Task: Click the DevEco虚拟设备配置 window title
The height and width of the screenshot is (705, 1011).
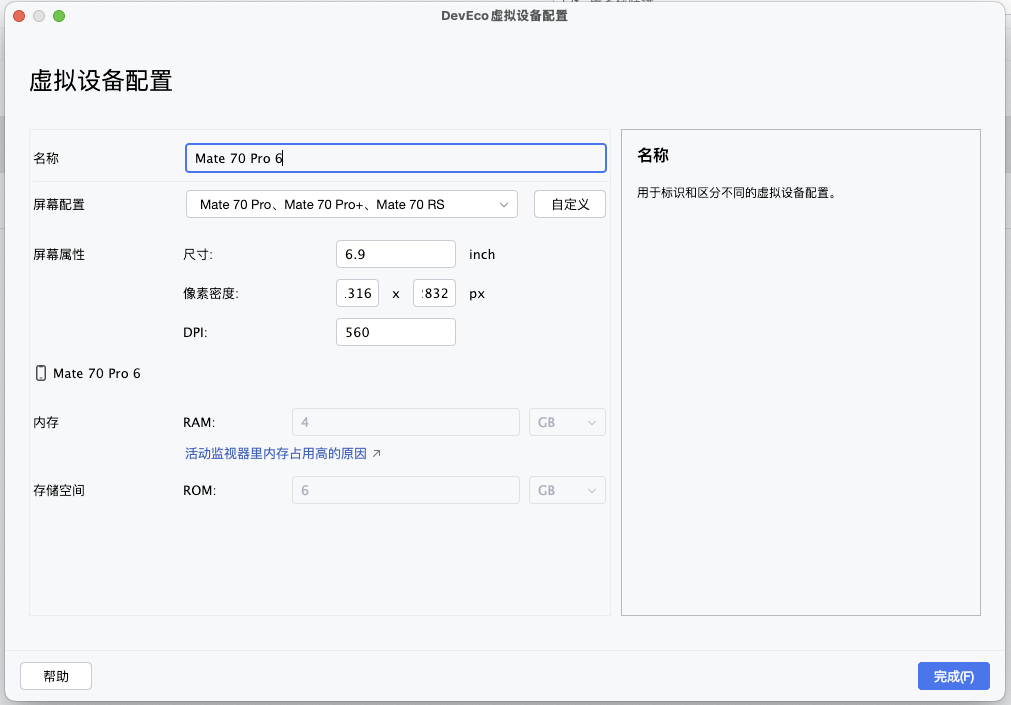Action: point(504,16)
